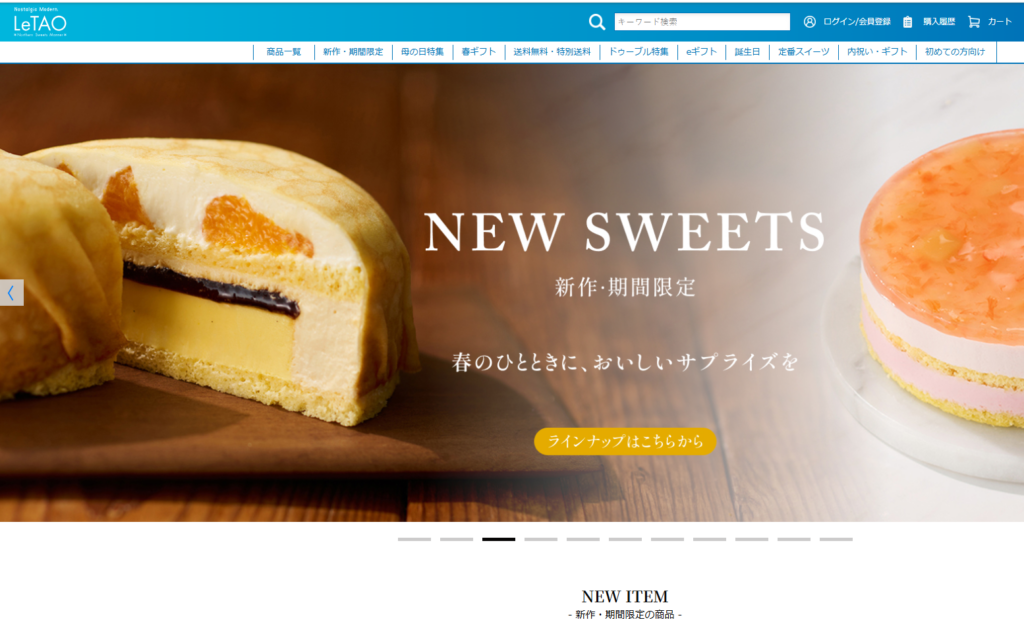This screenshot has width=1024, height=628.
Task: Click the magnifier search icon
Action: click(596, 22)
